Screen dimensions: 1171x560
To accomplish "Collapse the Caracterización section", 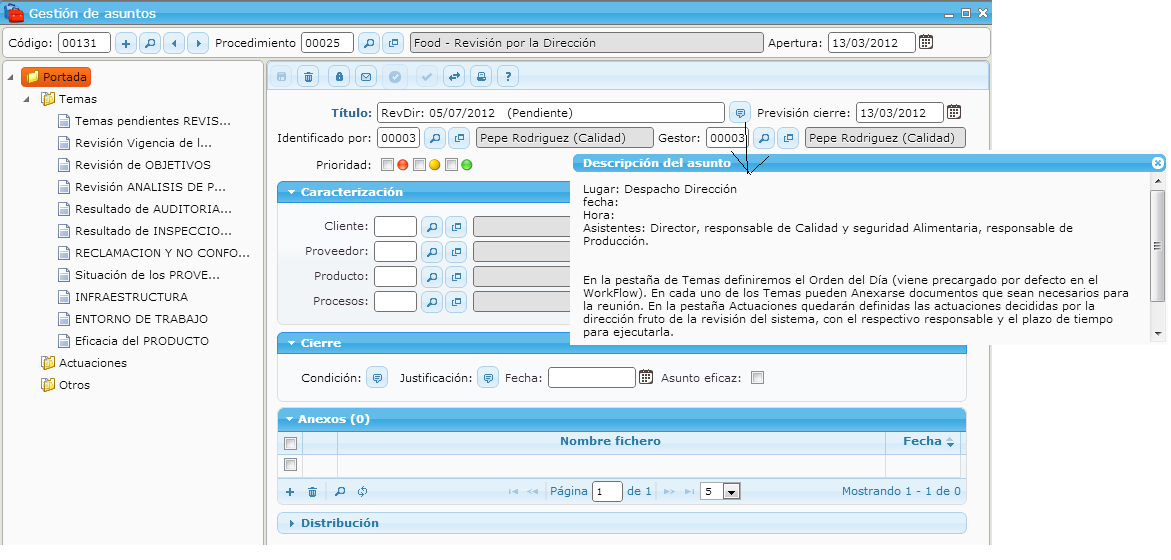I will [291, 192].
